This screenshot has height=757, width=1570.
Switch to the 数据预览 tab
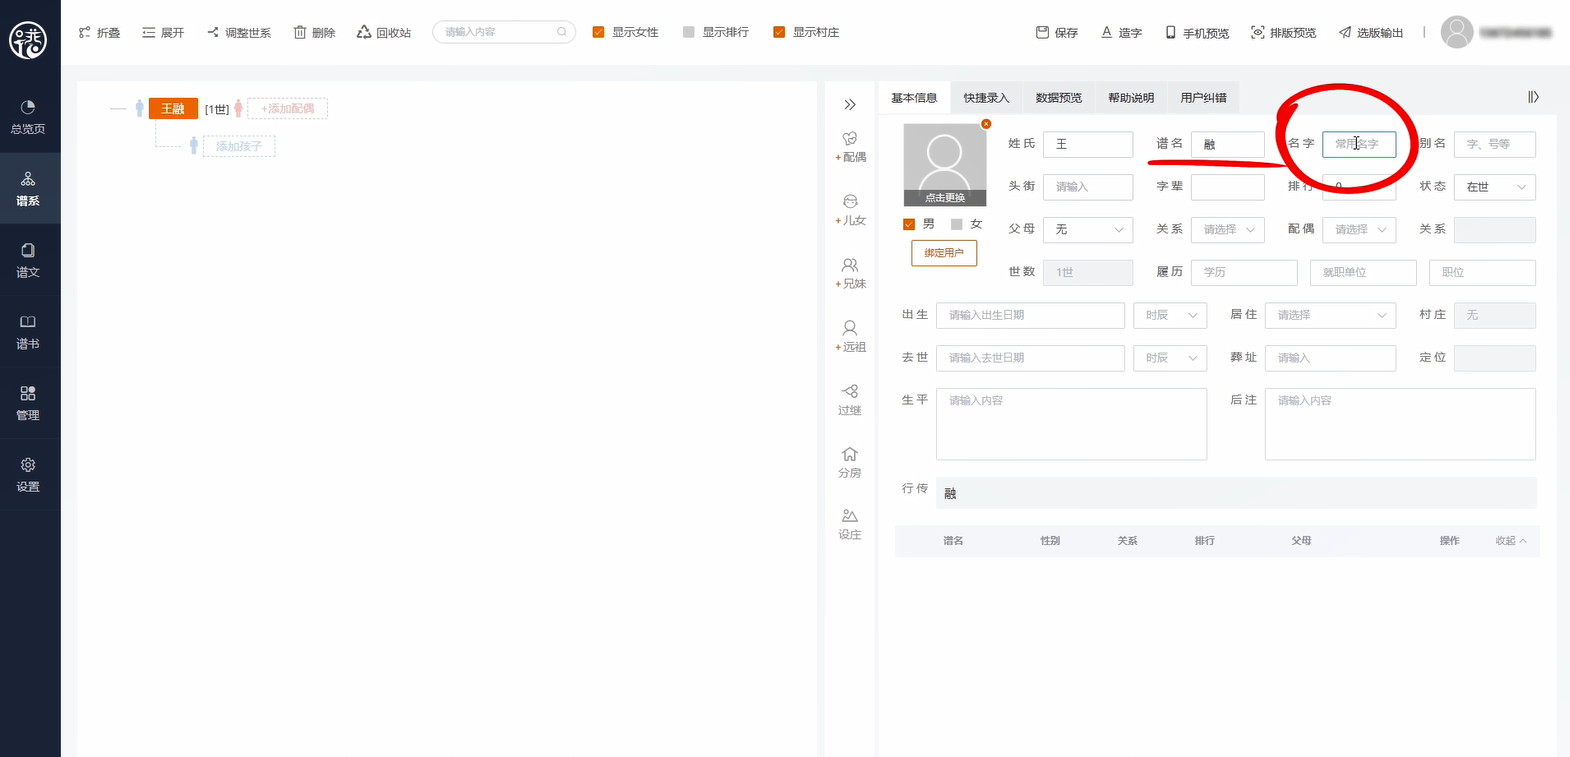tap(1058, 98)
